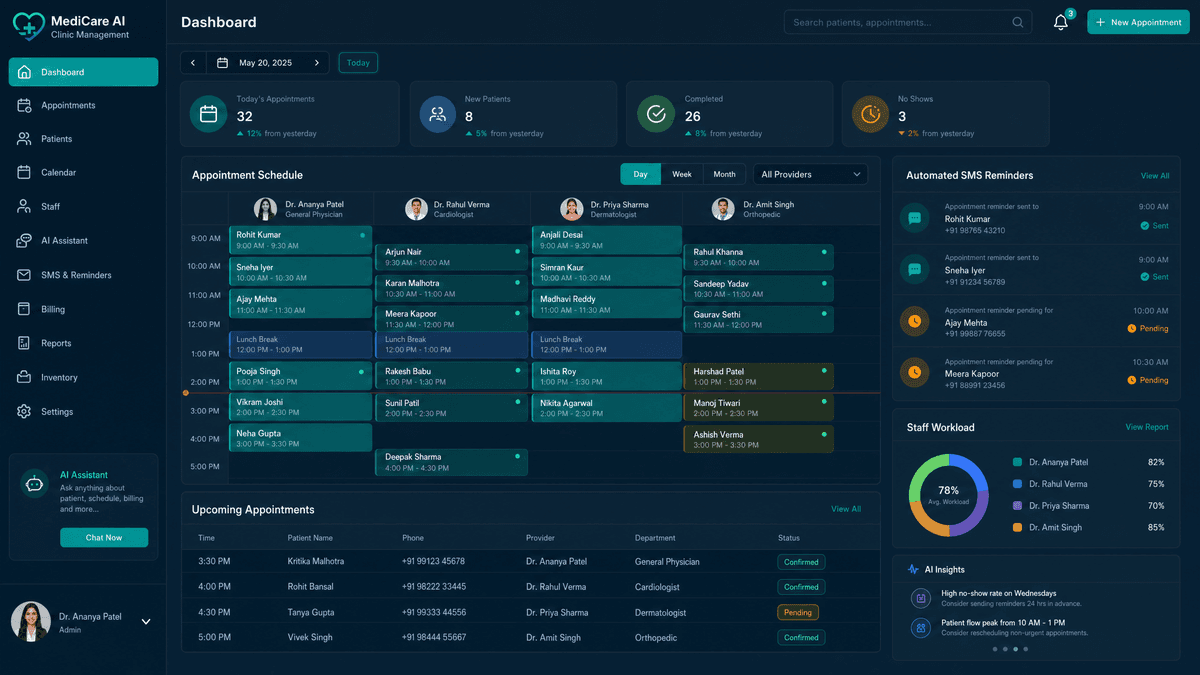
Task: Open AI Assistant in the sidebar
Action: coord(83,240)
